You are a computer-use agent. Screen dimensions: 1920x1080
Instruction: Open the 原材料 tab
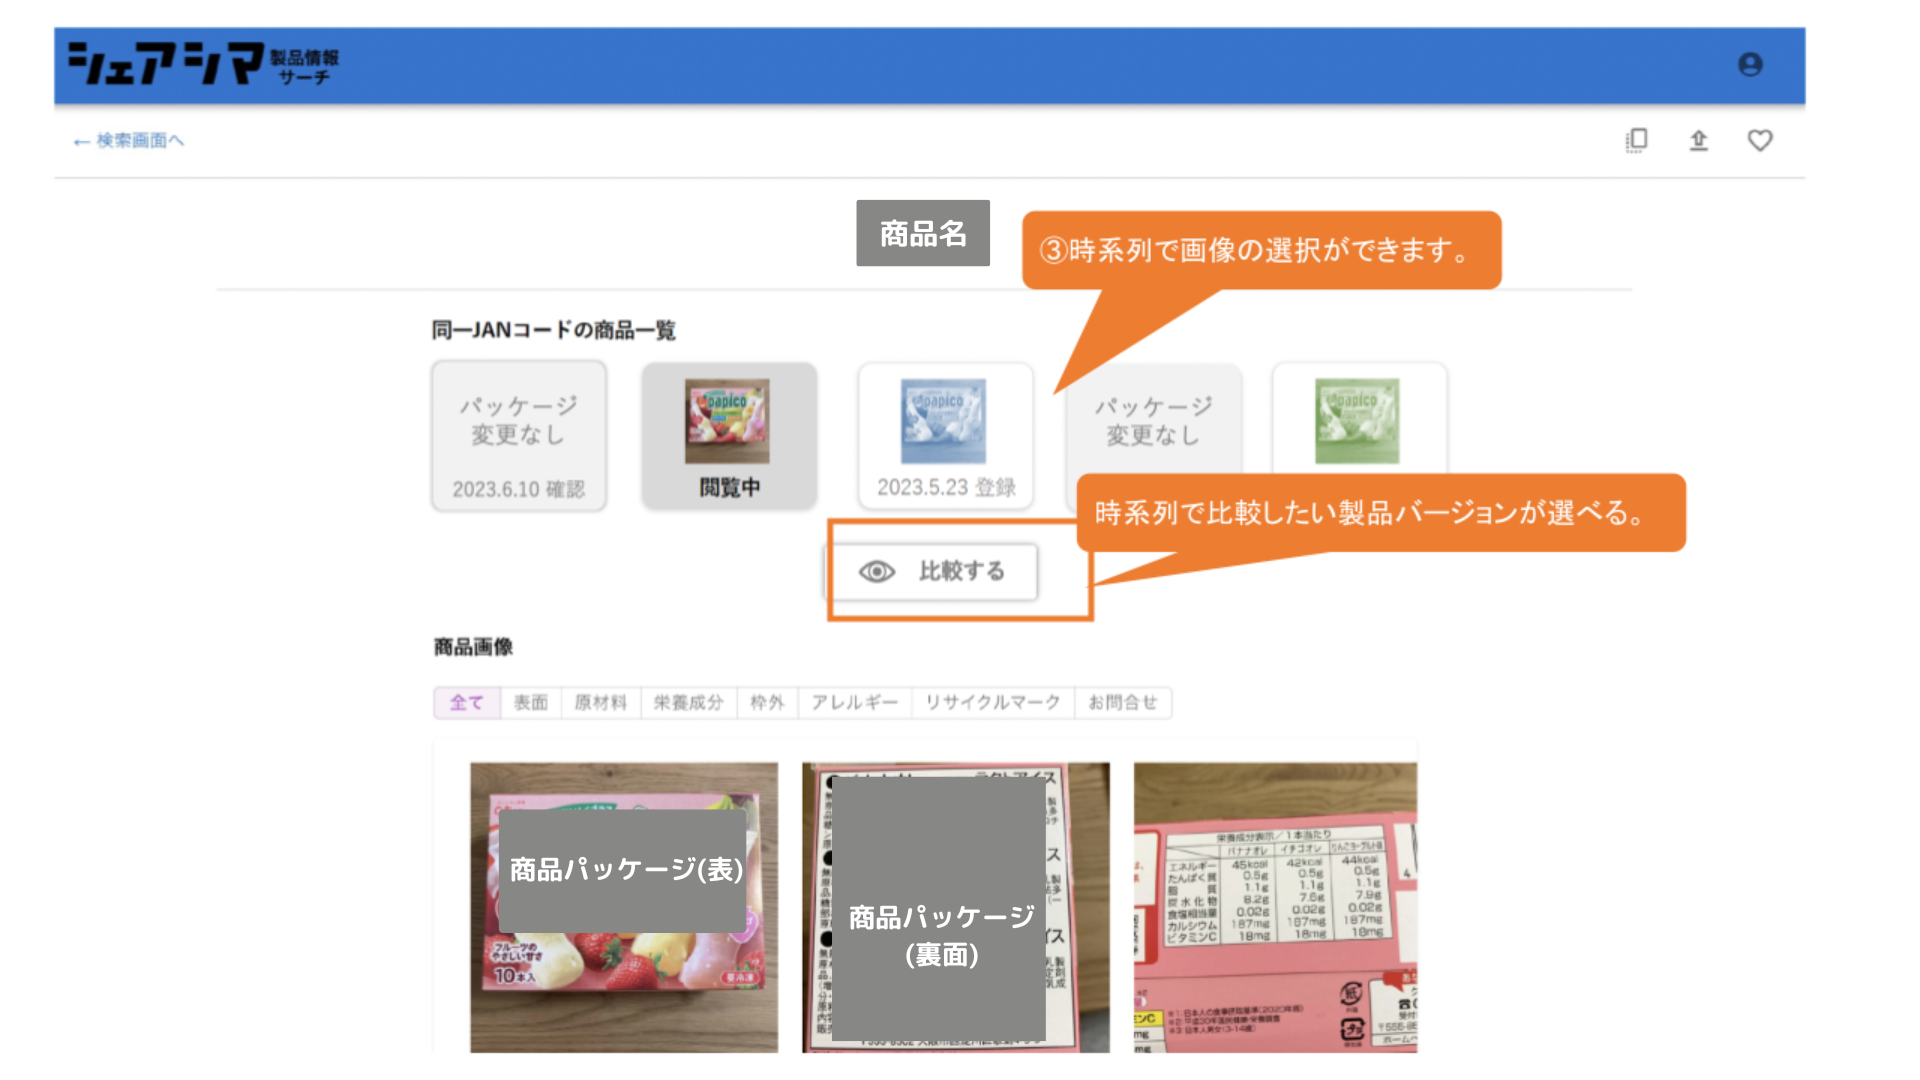600,703
